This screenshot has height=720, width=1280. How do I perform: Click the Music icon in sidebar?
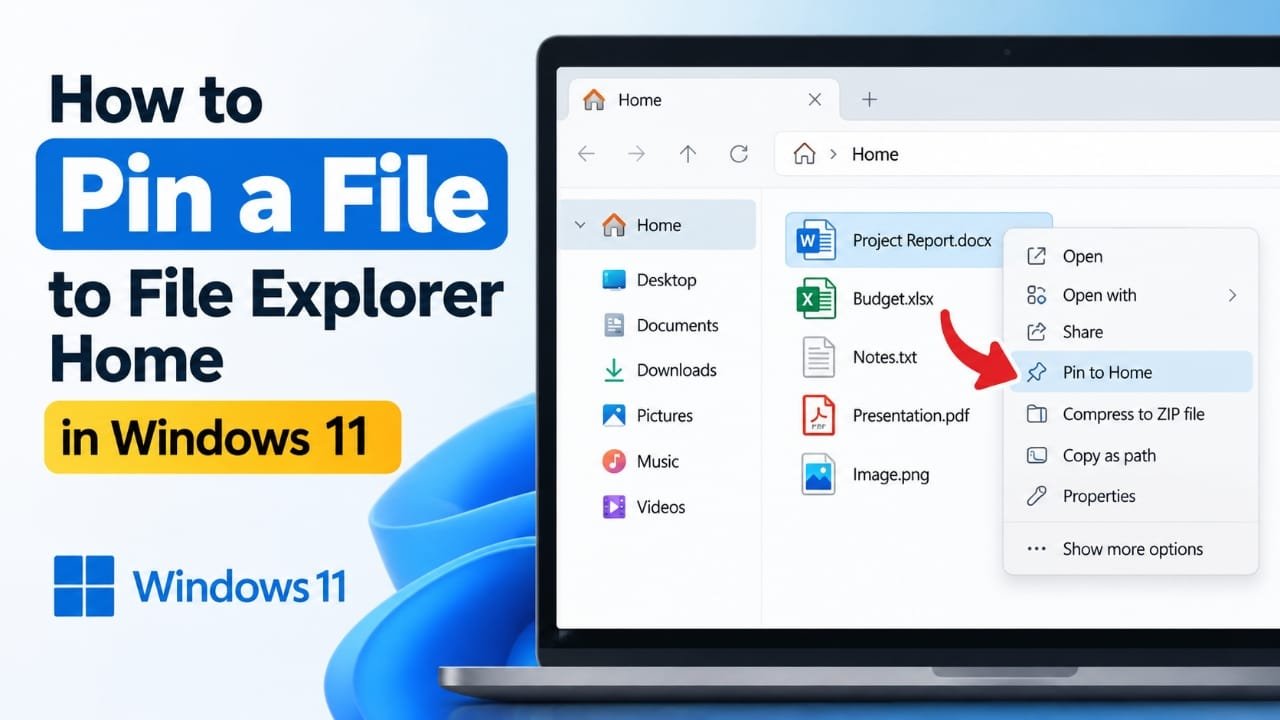coord(614,461)
